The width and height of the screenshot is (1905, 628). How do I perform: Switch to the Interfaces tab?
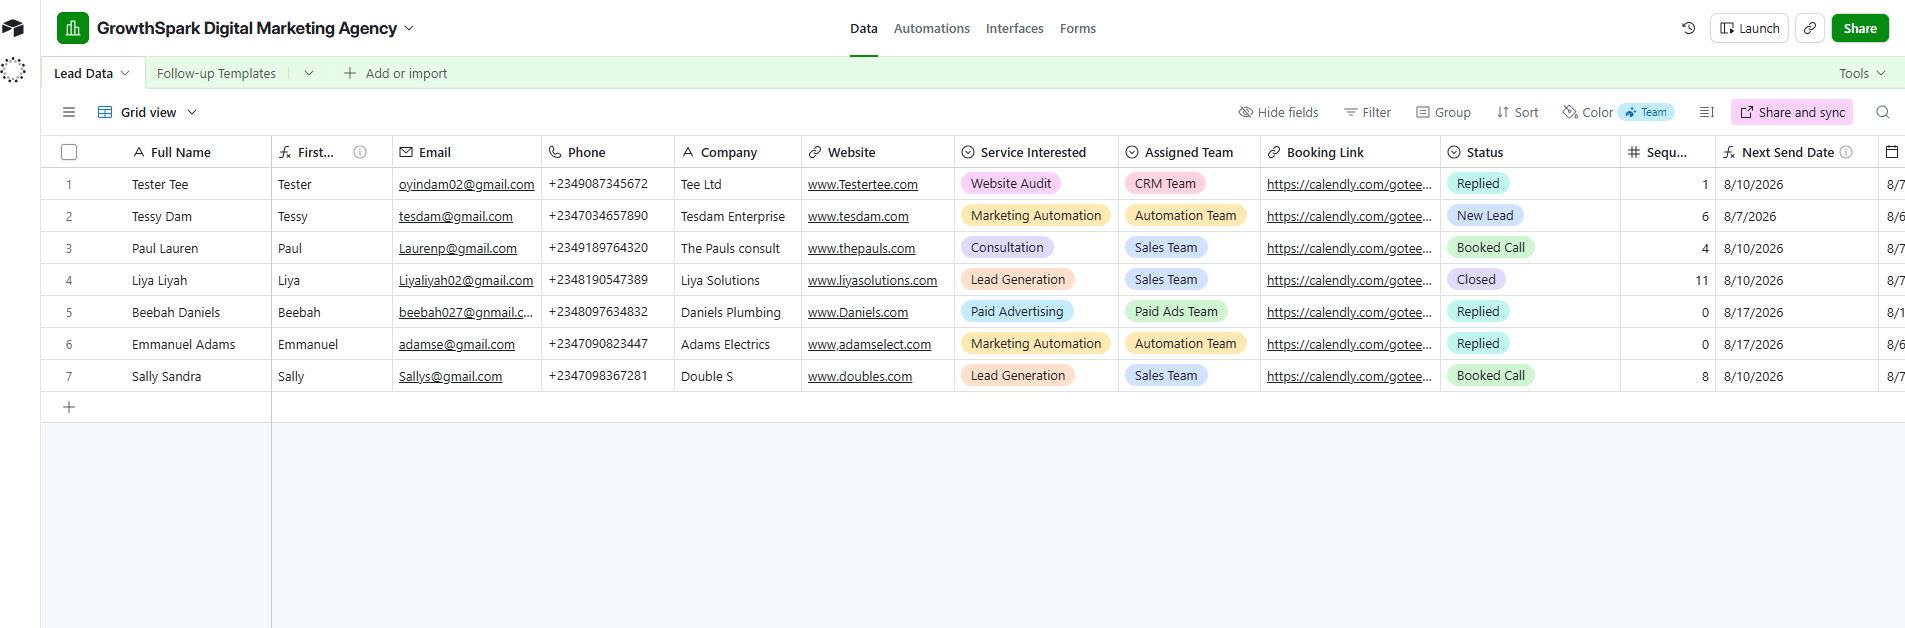1015,28
